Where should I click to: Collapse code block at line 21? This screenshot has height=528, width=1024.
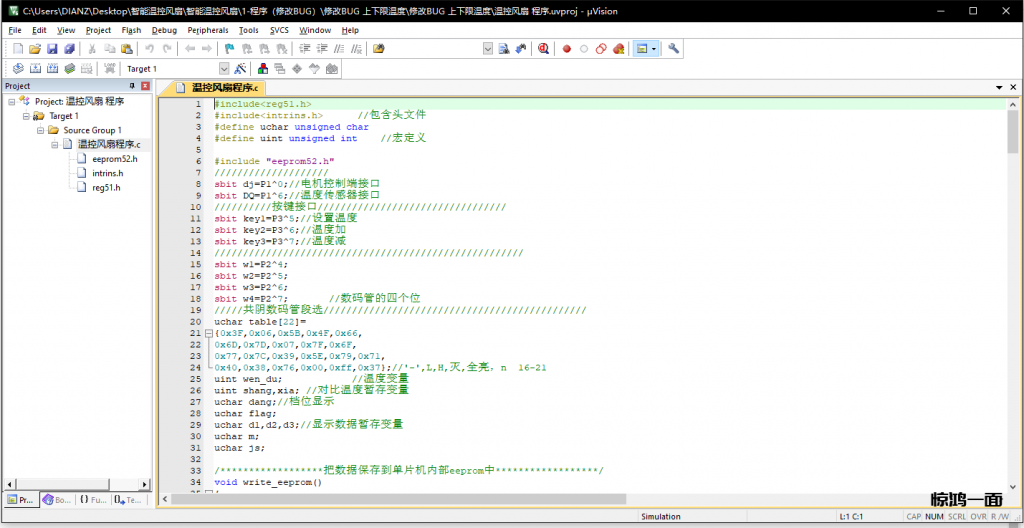pos(208,333)
